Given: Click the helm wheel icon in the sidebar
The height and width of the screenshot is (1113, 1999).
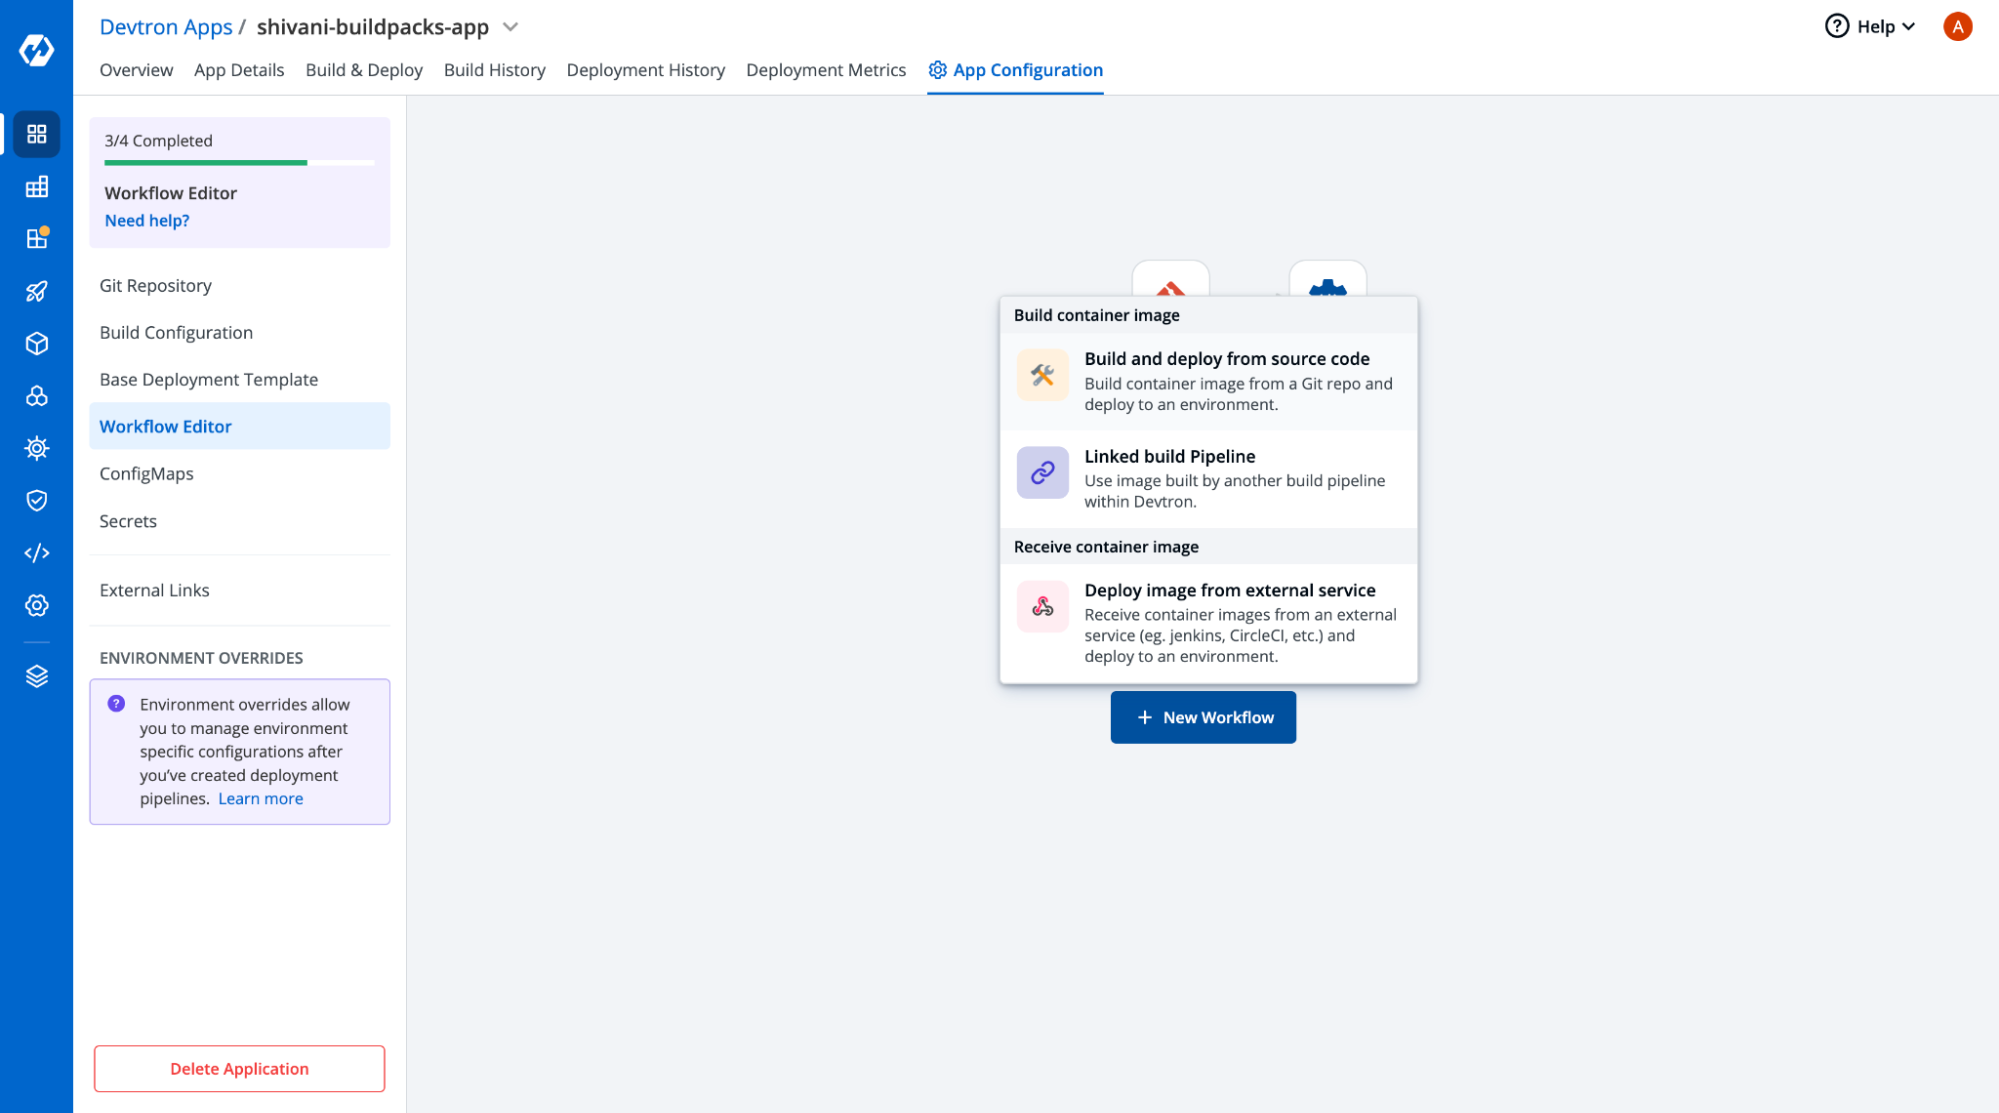Looking at the screenshot, I should click(37, 448).
